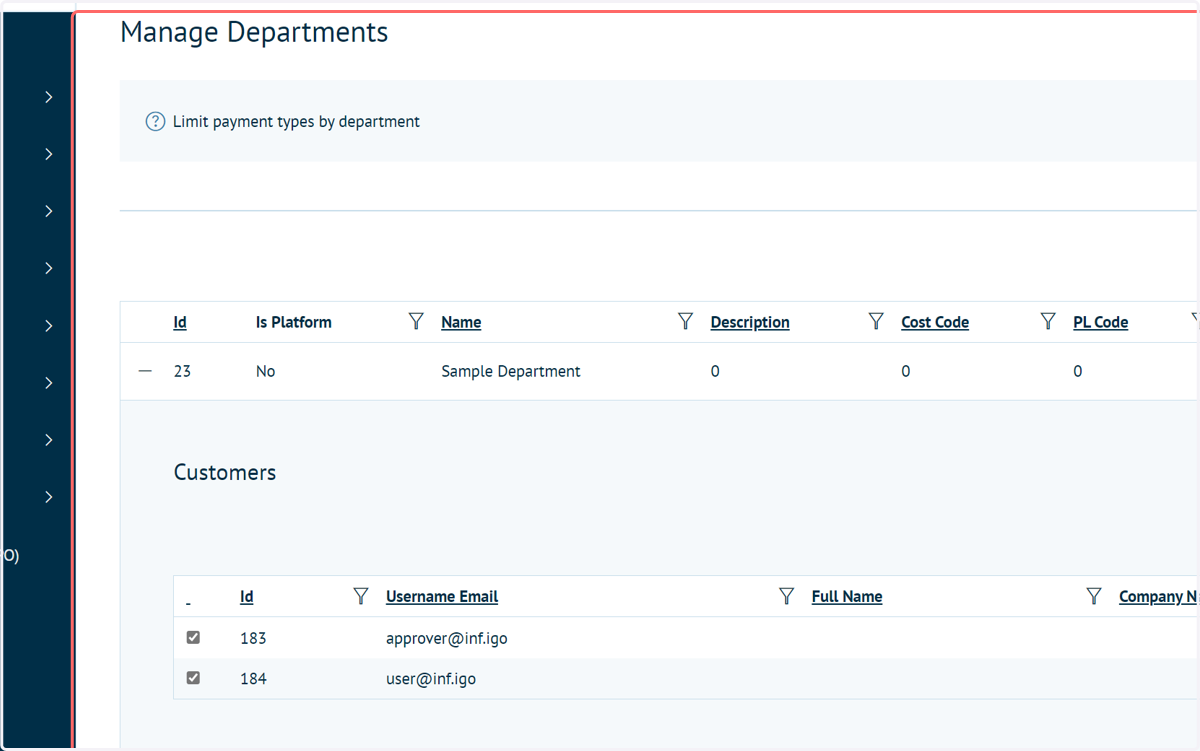The height and width of the screenshot is (751, 1200).
Task: Sort departments by Id column
Action: click(180, 322)
